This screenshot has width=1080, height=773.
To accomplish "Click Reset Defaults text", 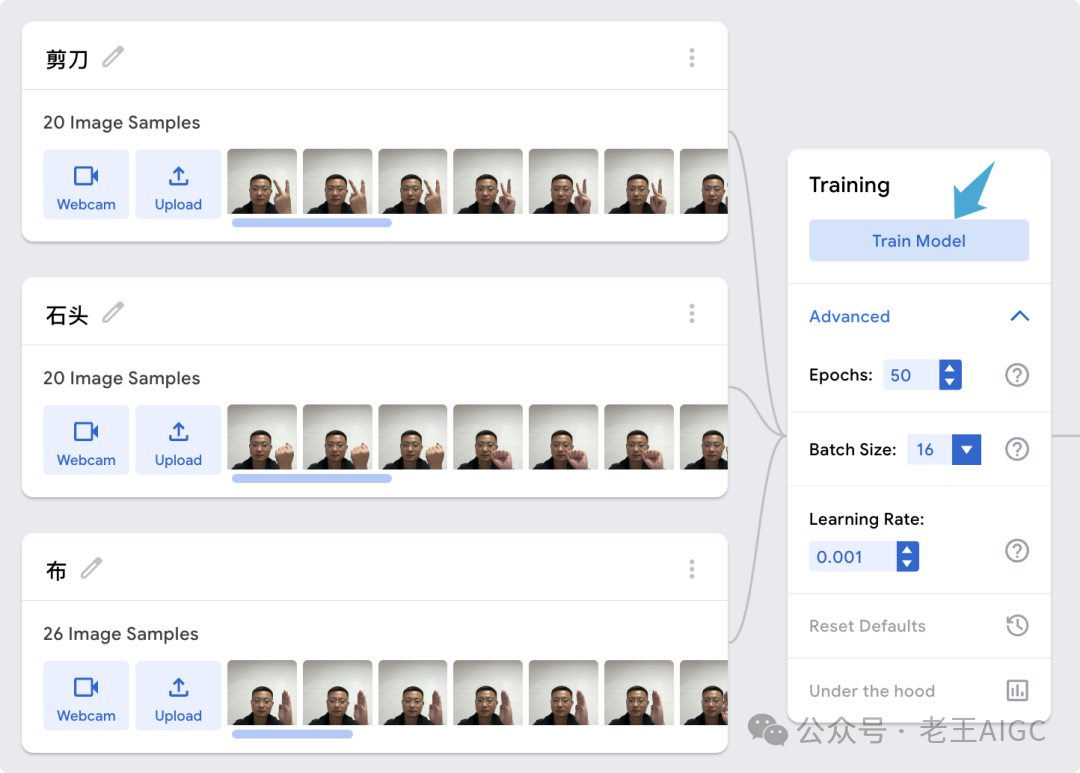I will 867,626.
